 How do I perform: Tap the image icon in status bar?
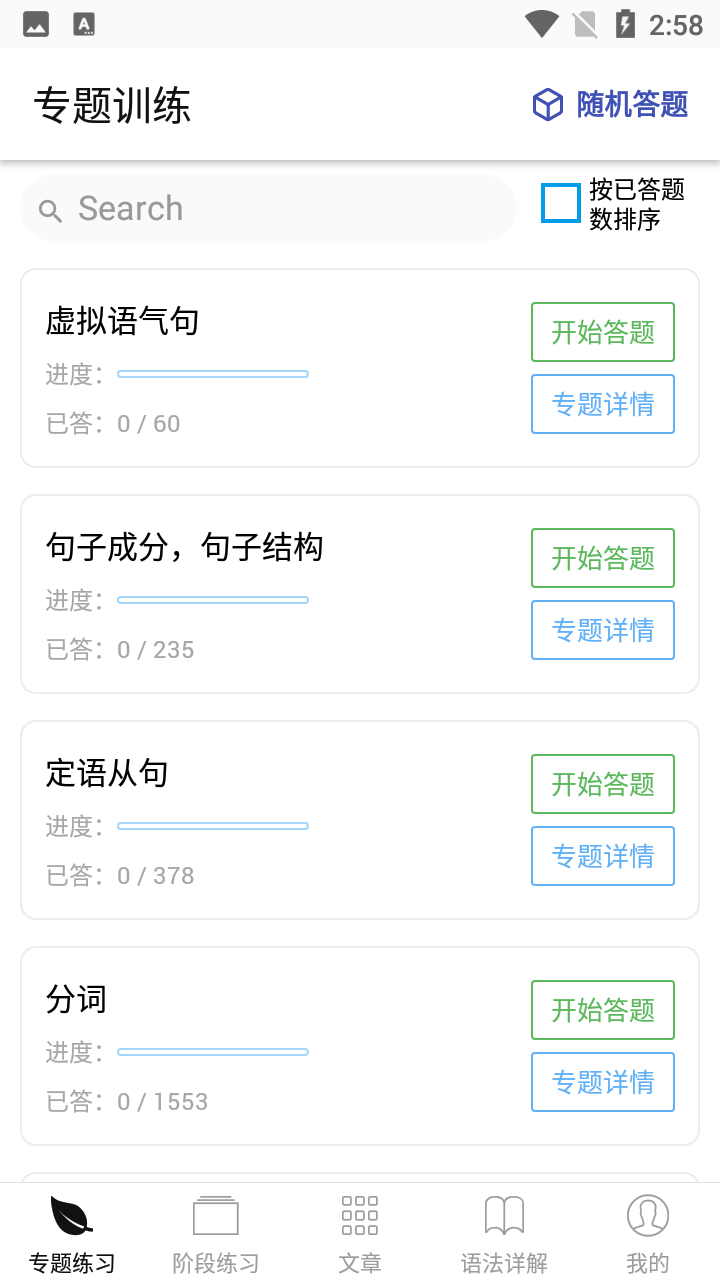pos(36,24)
